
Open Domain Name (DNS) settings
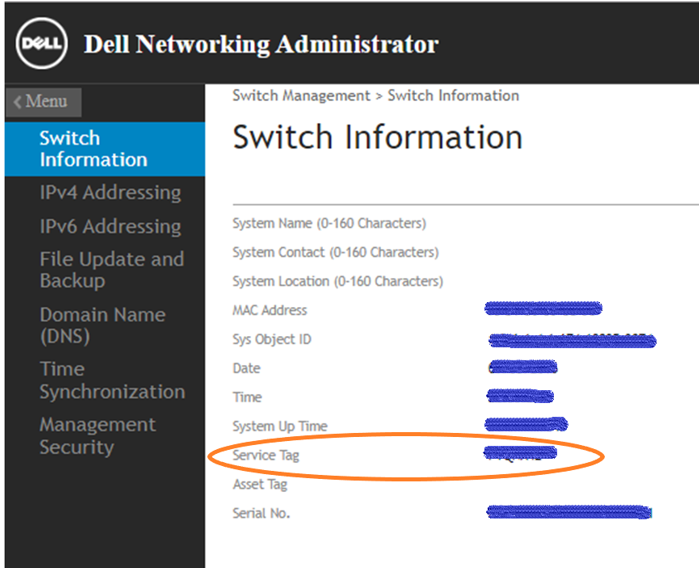pyautogui.click(x=102, y=325)
